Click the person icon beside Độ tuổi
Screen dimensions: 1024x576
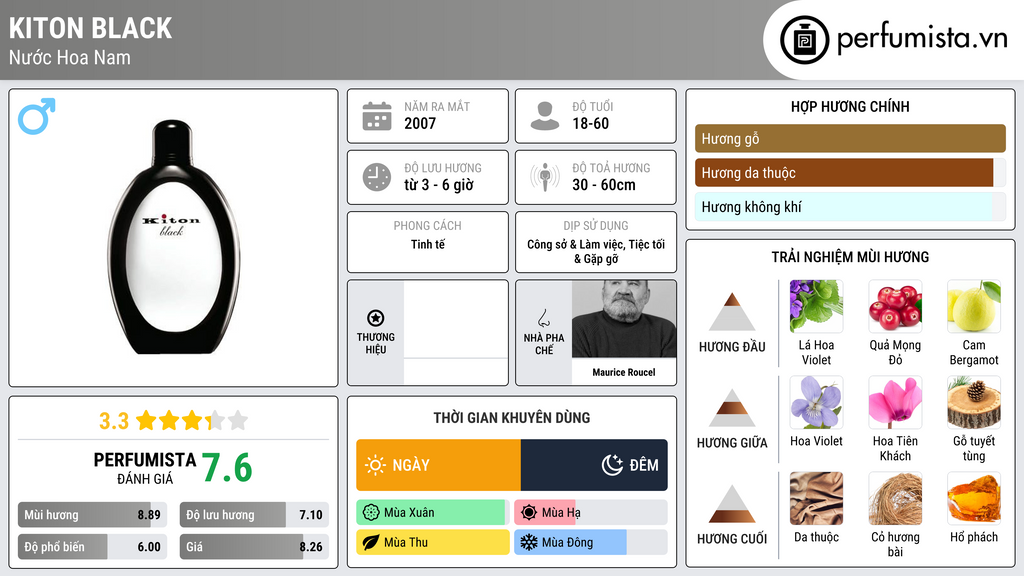[x=545, y=116]
